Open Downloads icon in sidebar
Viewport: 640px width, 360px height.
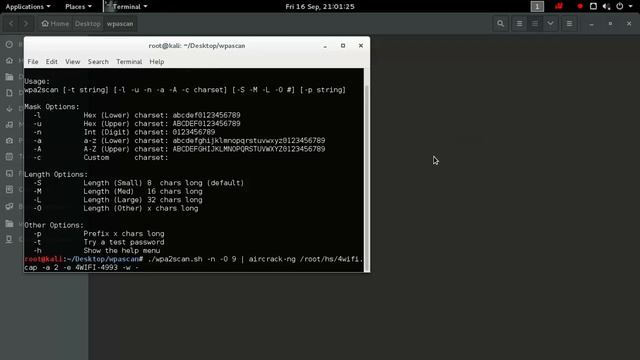coord(9,109)
